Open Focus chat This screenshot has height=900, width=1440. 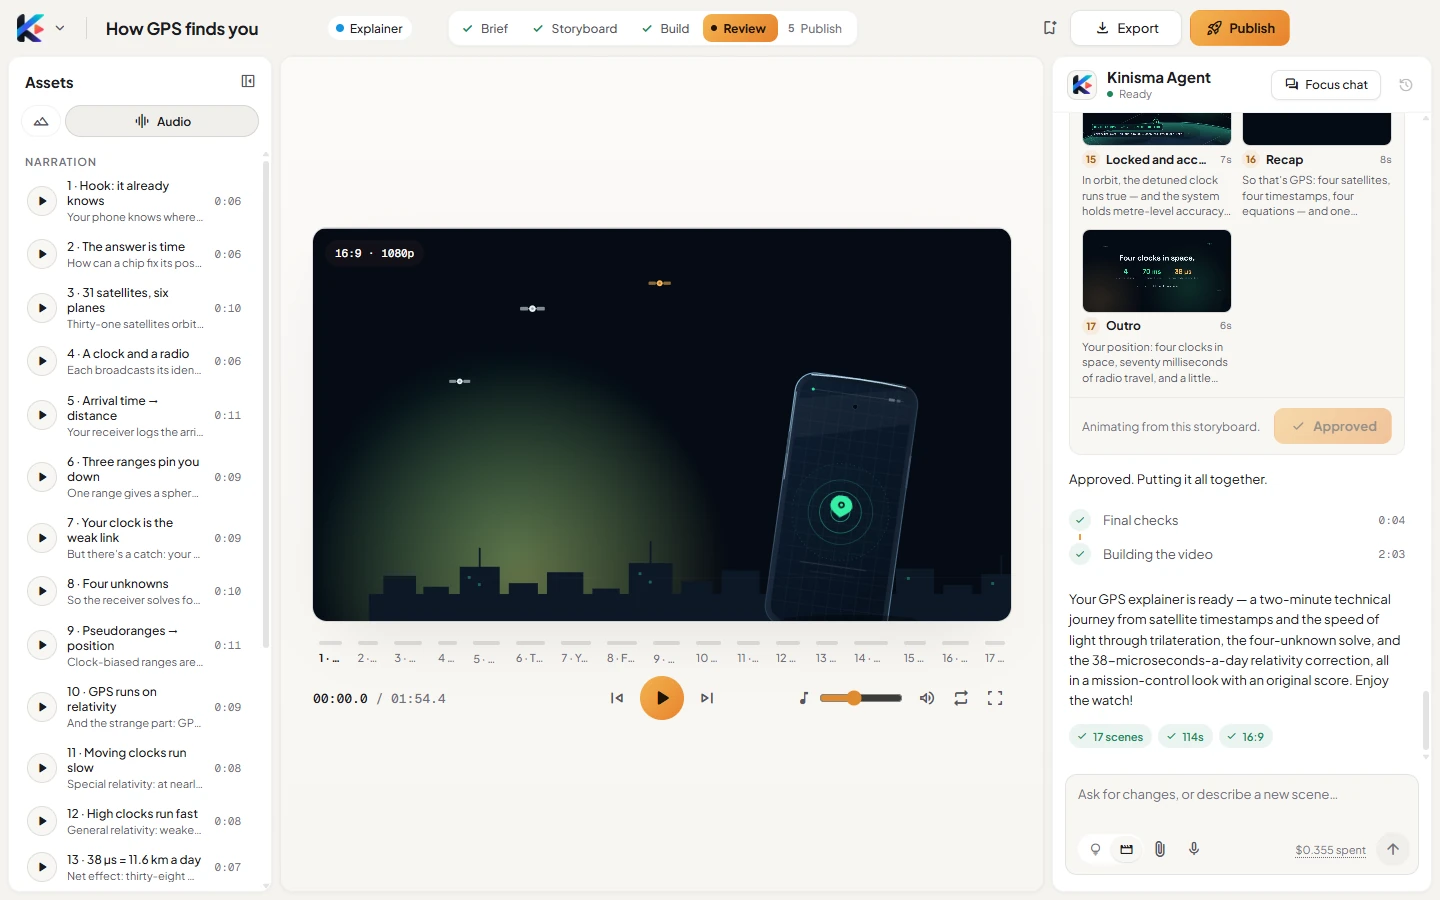pos(1326,85)
